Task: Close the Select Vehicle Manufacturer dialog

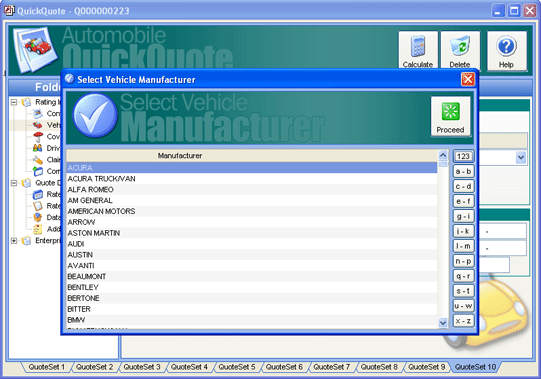Action: [468, 79]
